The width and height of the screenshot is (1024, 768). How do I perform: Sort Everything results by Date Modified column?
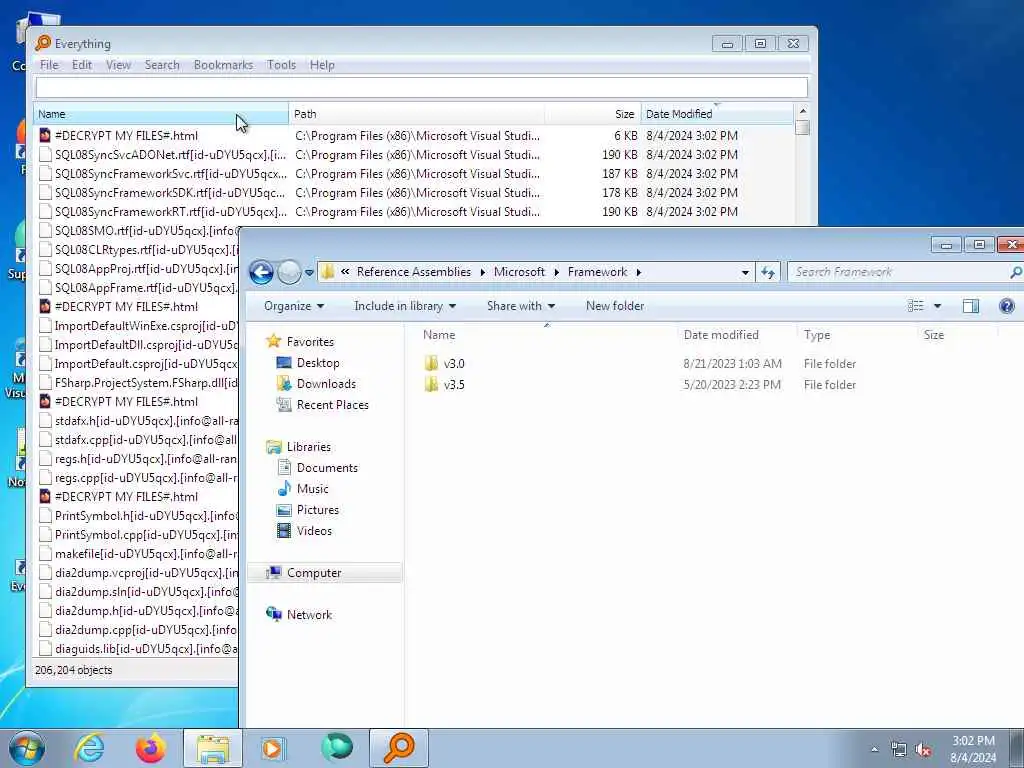[716, 114]
